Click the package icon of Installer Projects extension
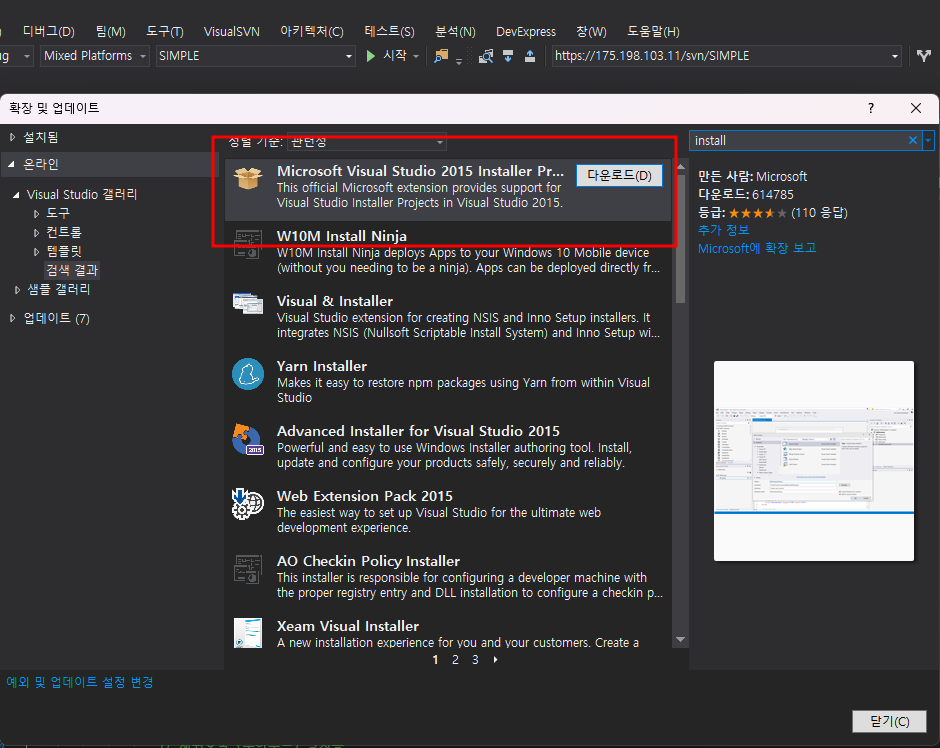 coord(248,178)
